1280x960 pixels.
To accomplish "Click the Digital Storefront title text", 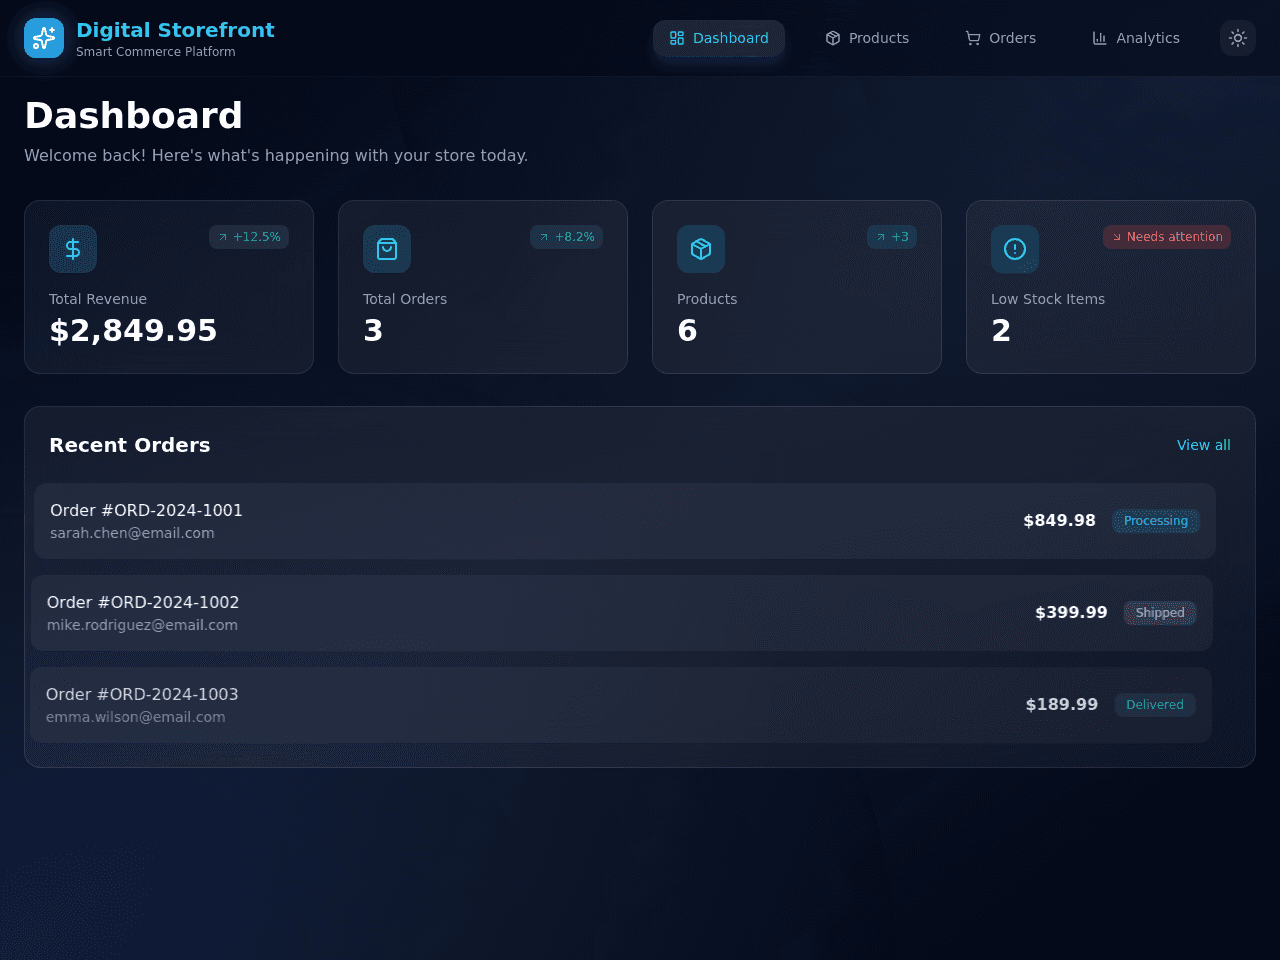I will (x=175, y=30).
